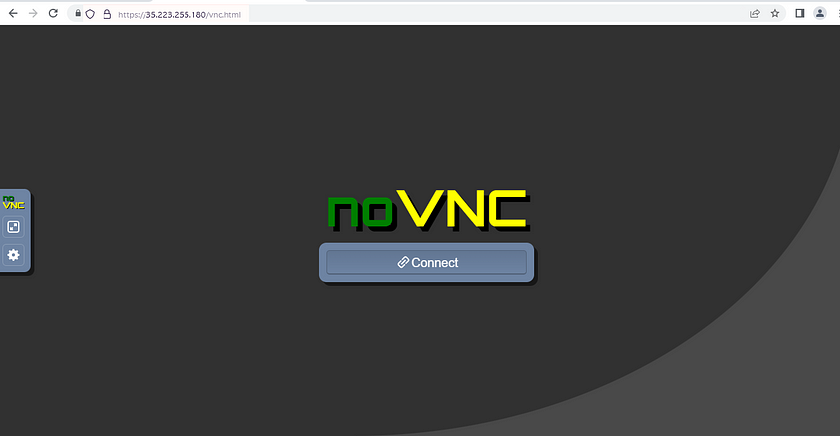Click the small noVNC logo on control bar
This screenshot has width=840, height=436.
point(13,202)
